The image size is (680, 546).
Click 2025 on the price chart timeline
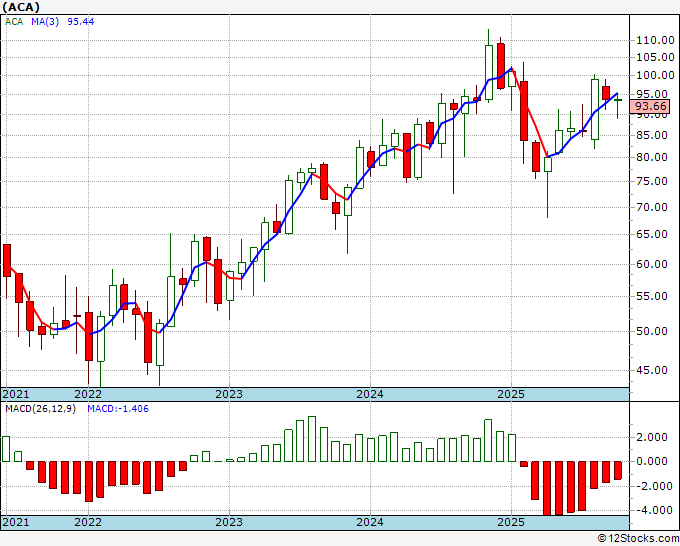click(511, 394)
